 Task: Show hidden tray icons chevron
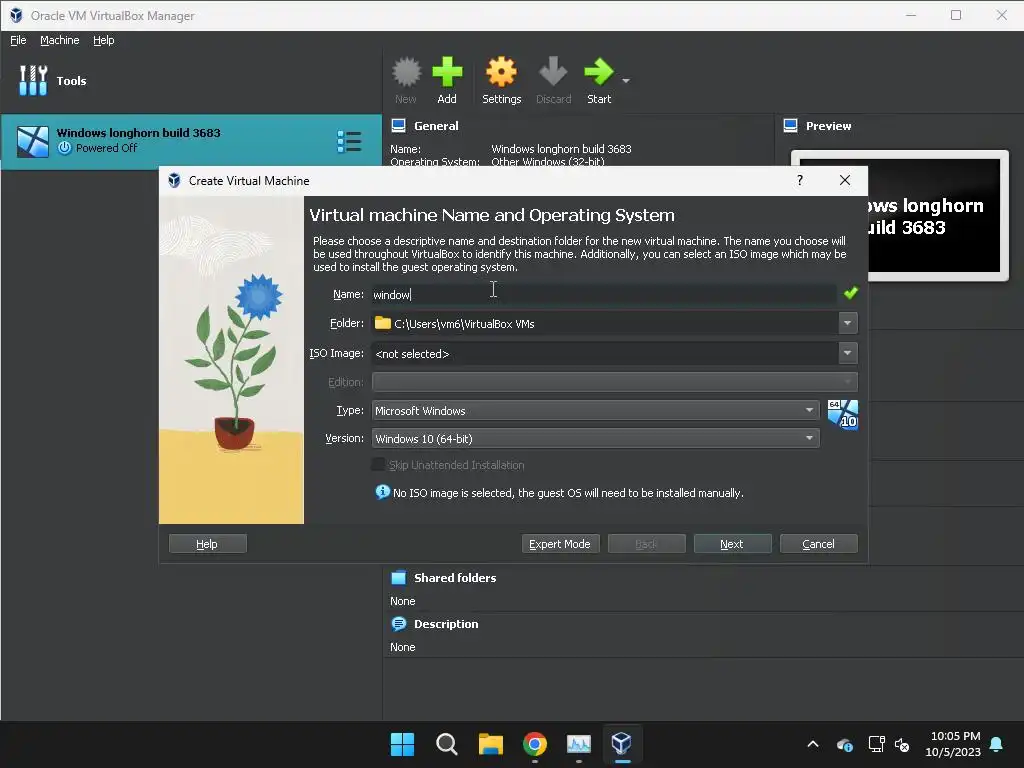[x=812, y=744]
